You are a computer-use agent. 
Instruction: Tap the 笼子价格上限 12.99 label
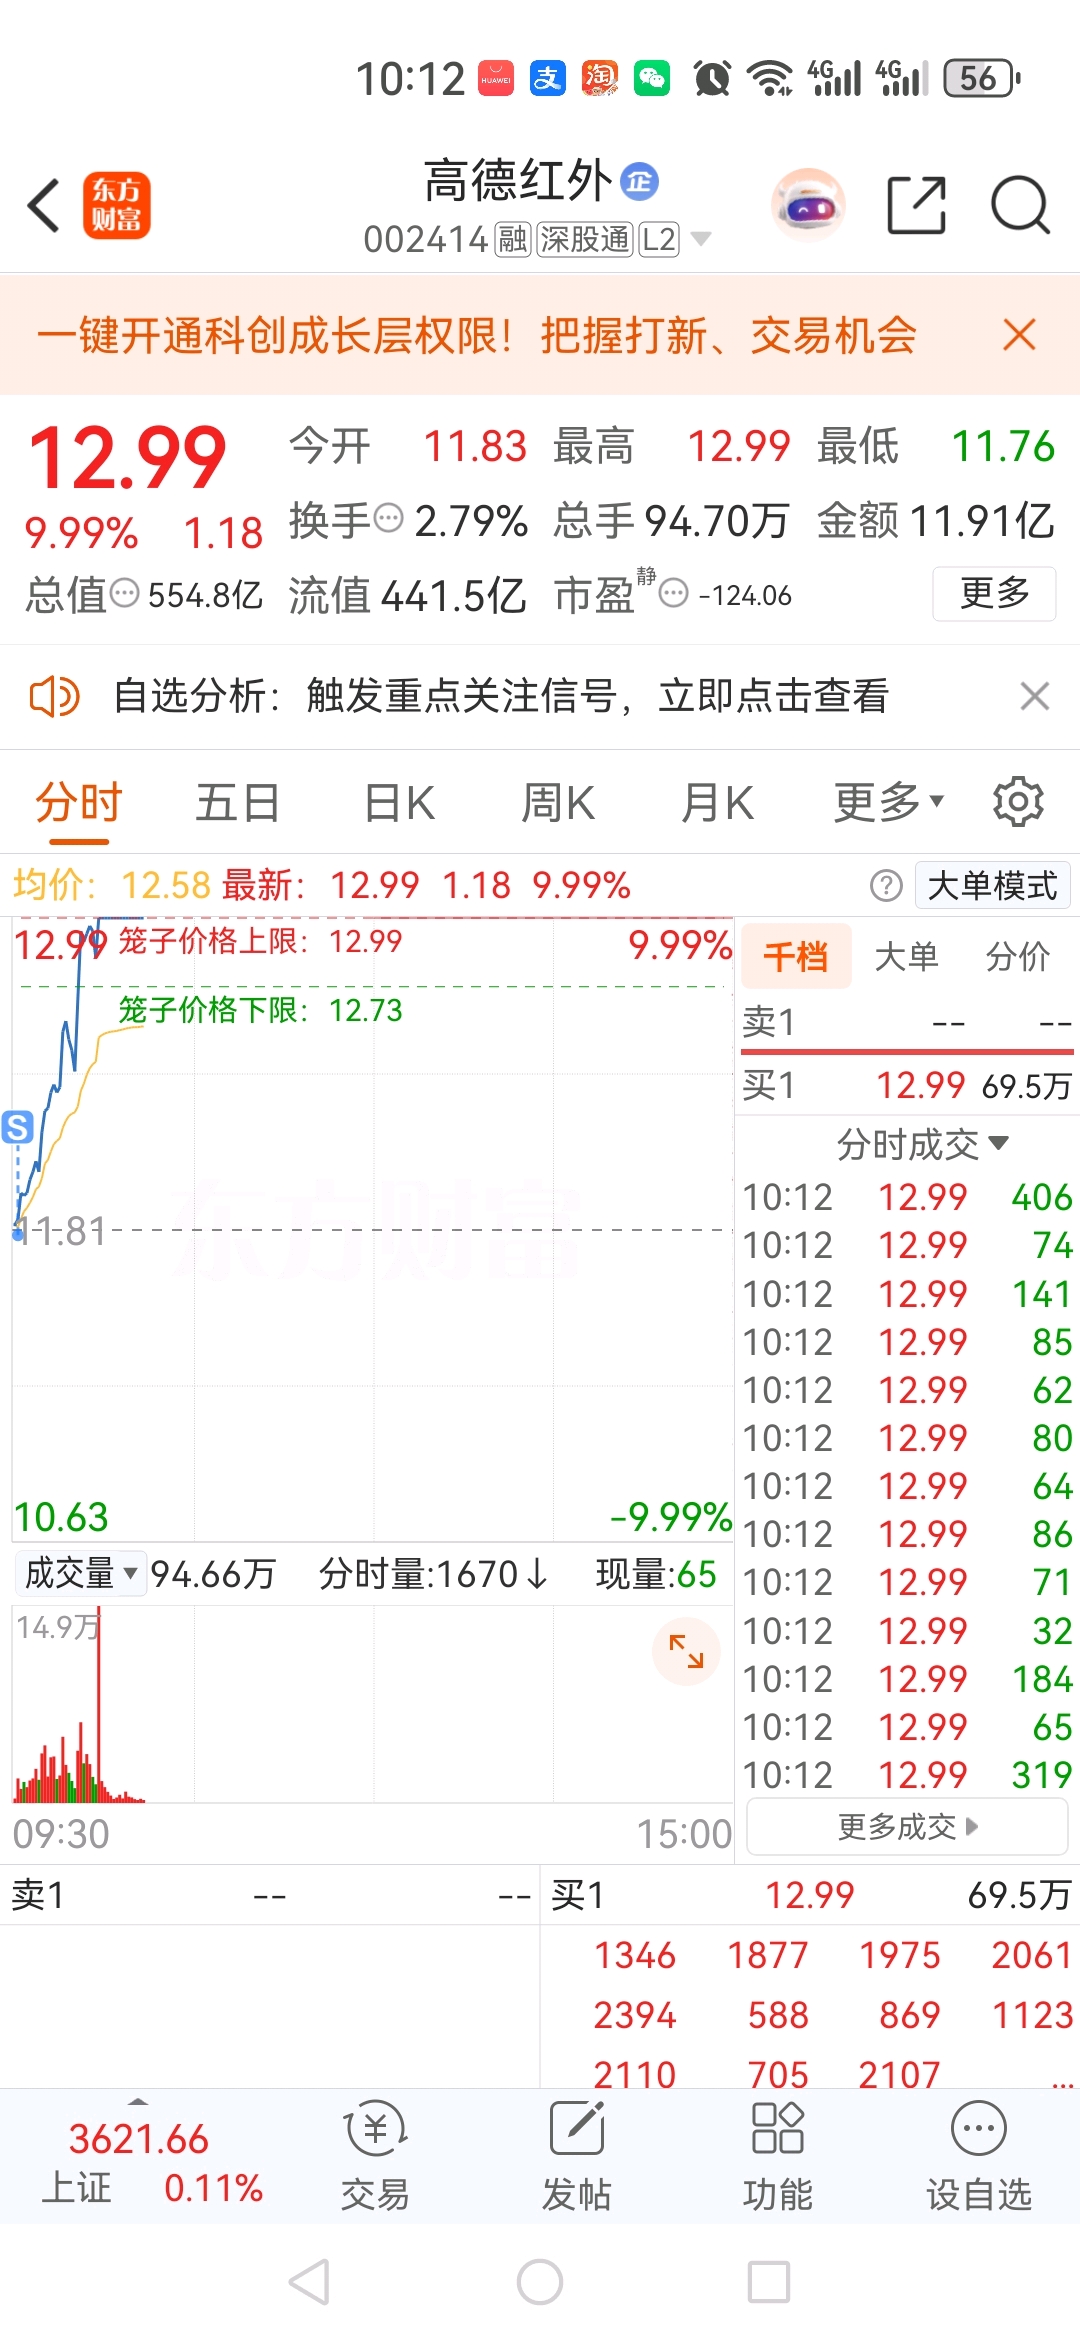click(x=260, y=941)
